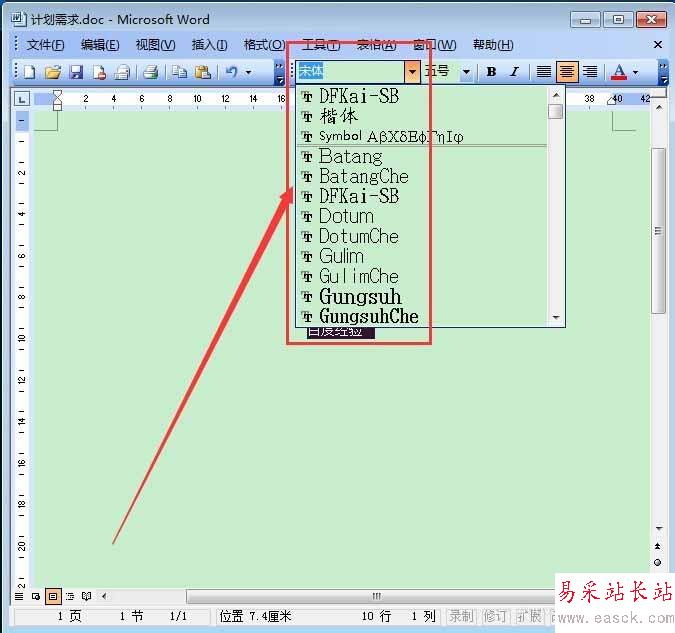The height and width of the screenshot is (633, 675).
Task: Click the Paste clipboard icon
Action: pos(202,72)
